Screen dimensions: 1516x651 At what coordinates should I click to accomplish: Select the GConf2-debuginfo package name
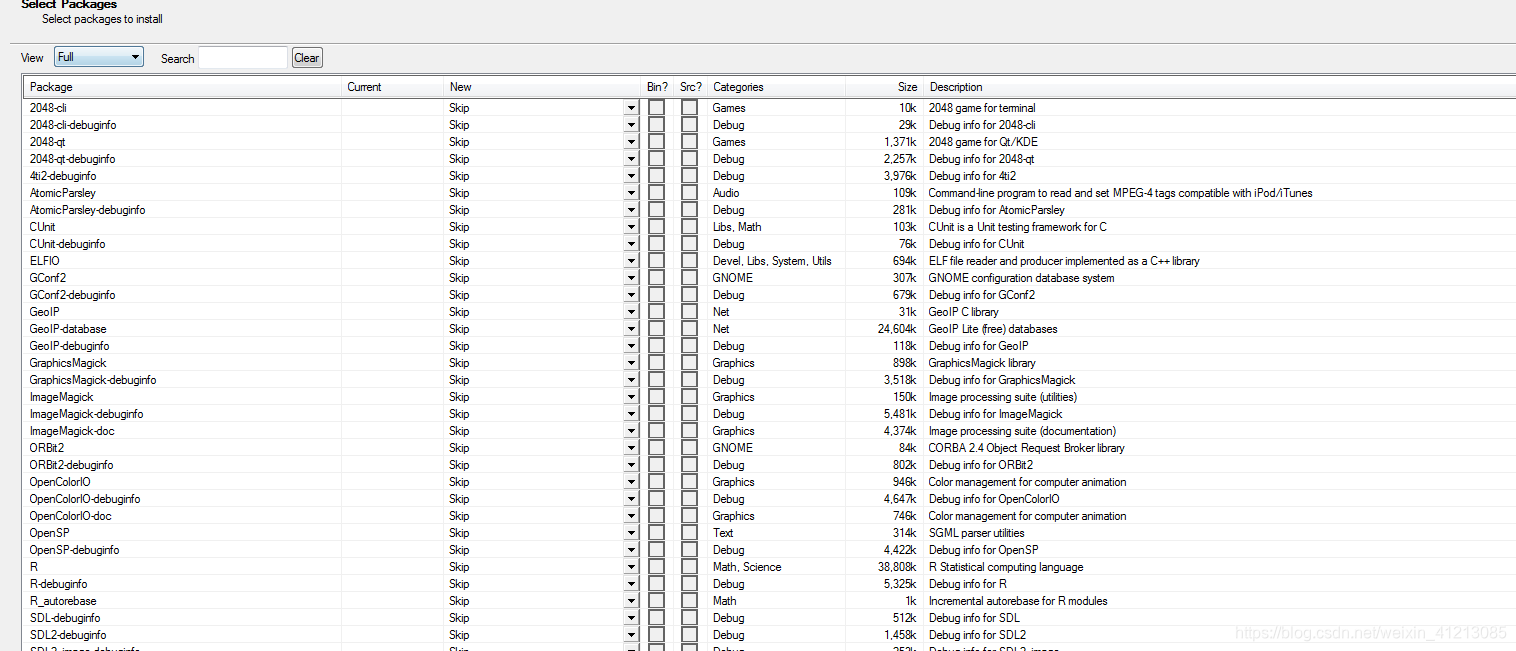pos(72,295)
